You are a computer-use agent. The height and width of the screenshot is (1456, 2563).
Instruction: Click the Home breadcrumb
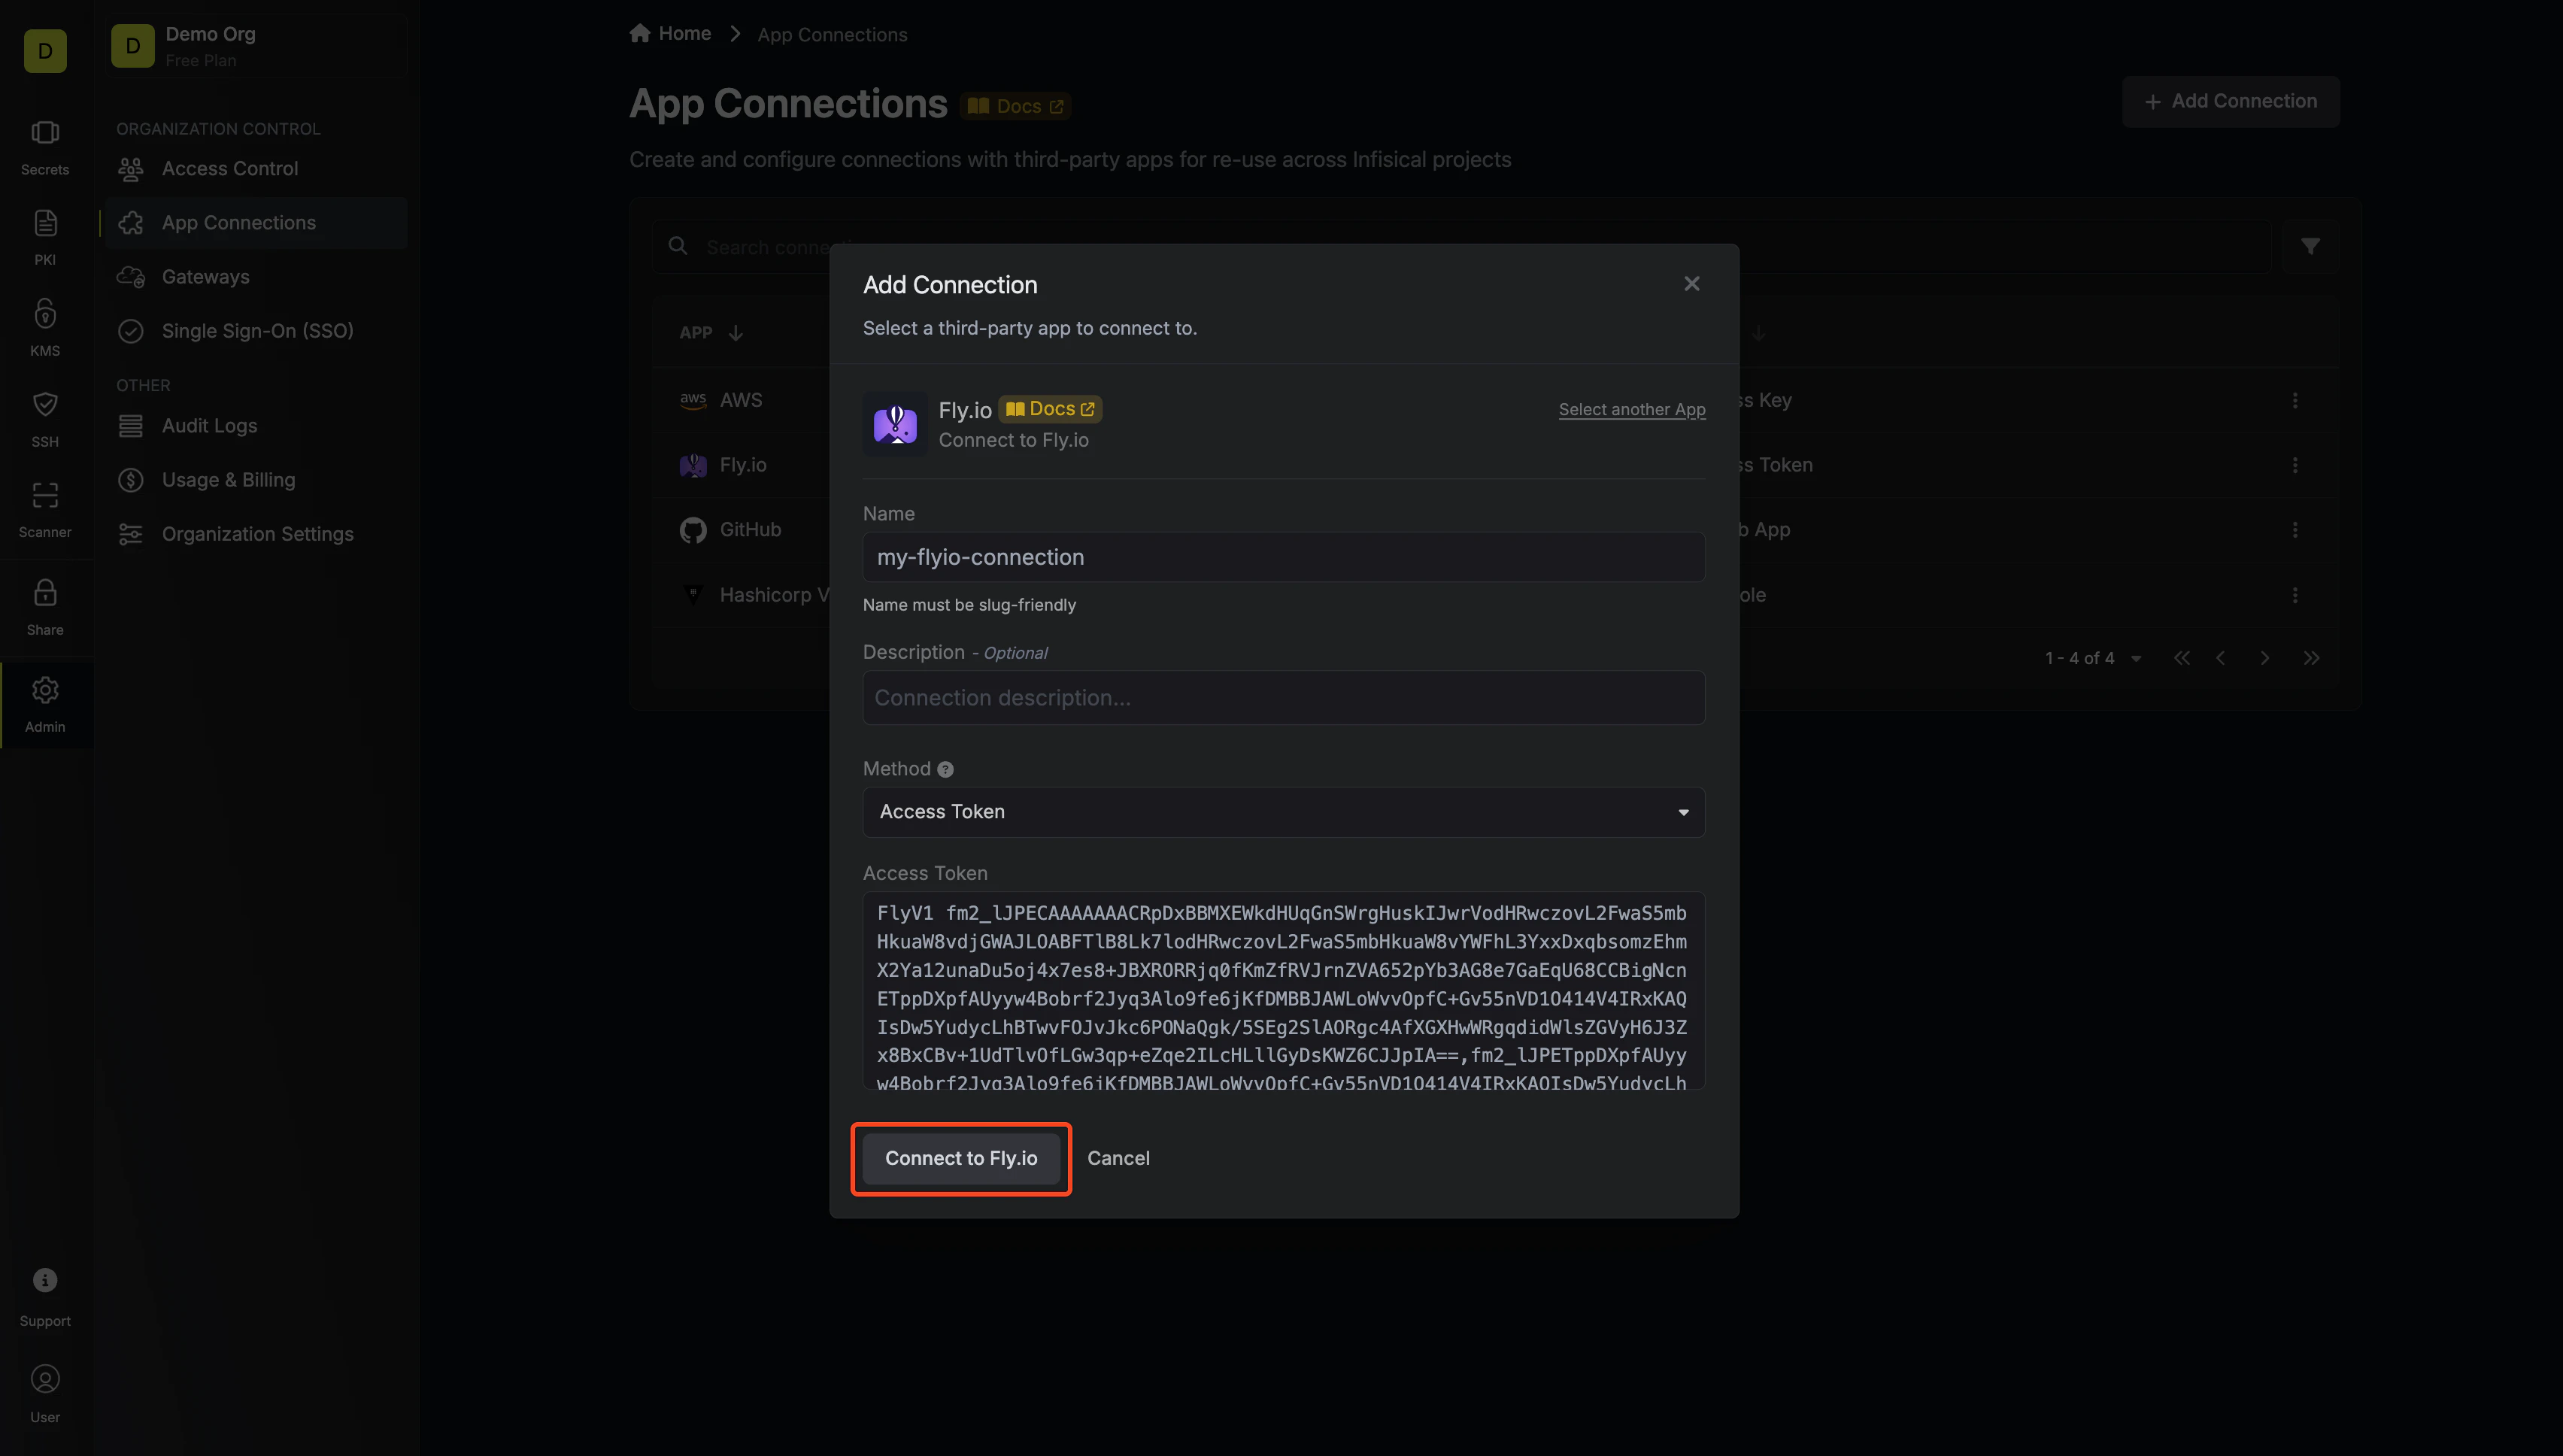[670, 33]
